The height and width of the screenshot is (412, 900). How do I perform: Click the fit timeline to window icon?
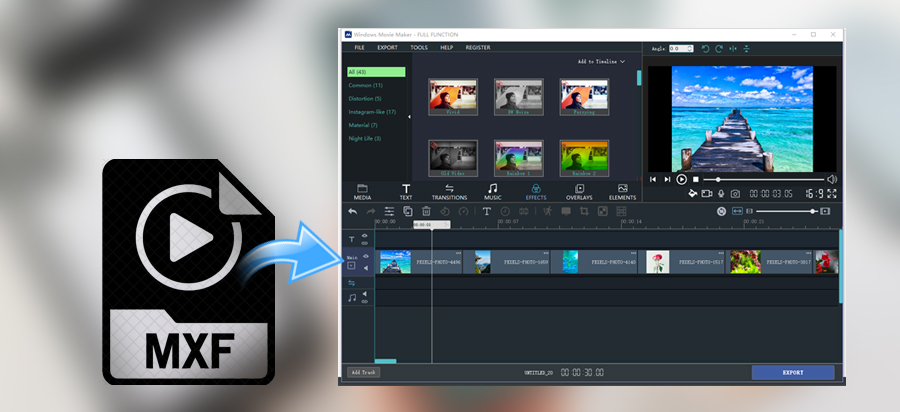[x=738, y=211]
